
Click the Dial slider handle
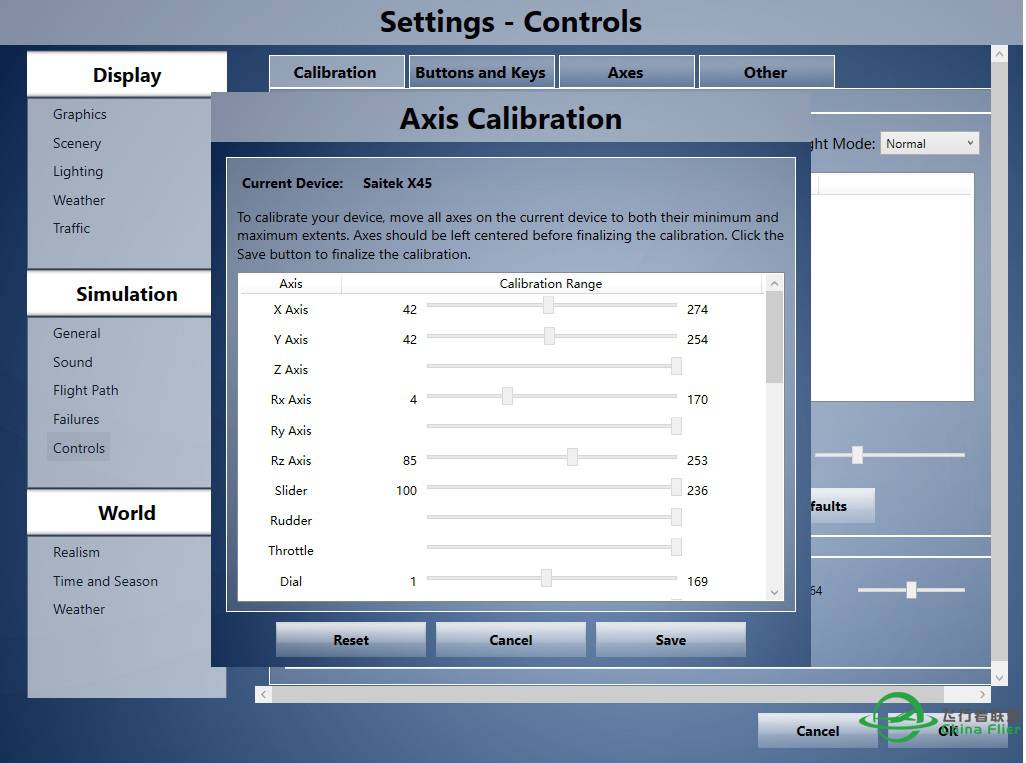(x=546, y=578)
